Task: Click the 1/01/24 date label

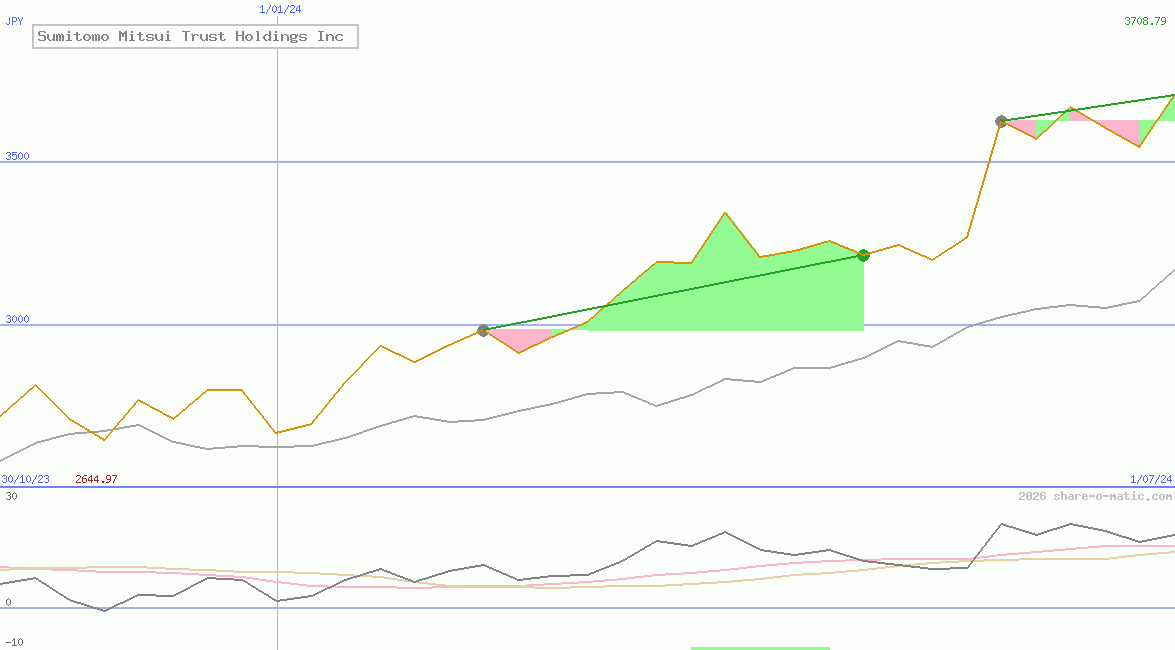Action: point(280,9)
